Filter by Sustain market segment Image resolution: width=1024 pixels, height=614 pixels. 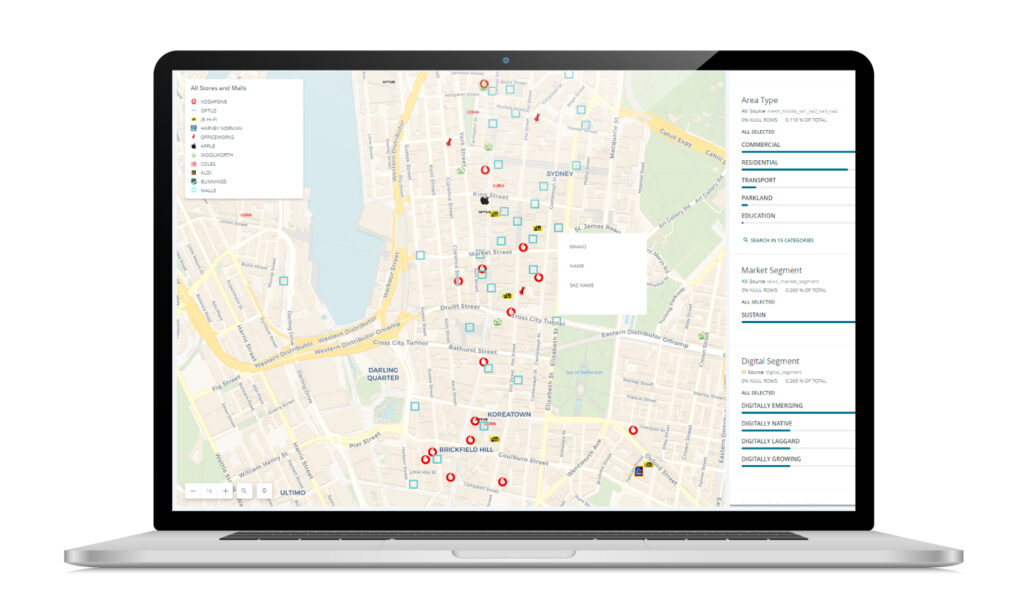point(757,315)
